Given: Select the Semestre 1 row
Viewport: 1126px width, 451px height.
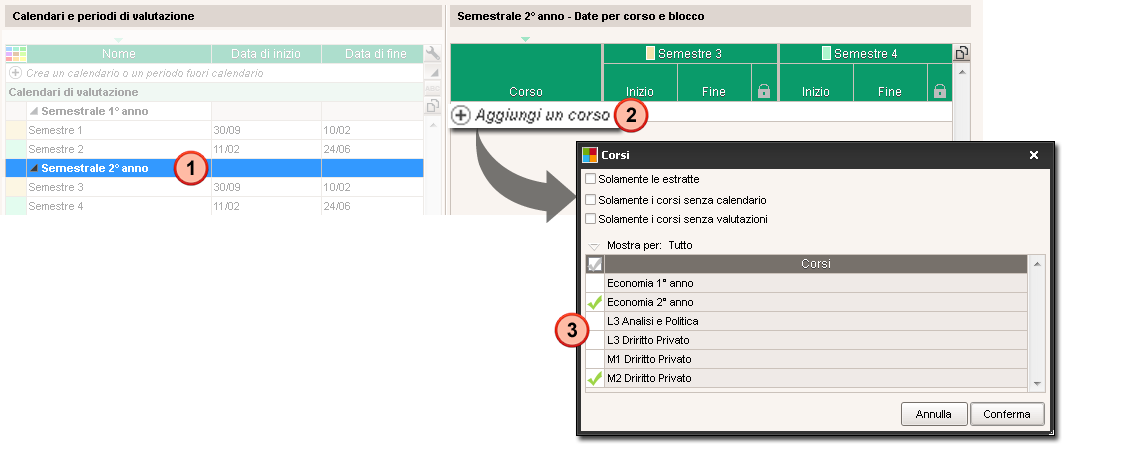Looking at the screenshot, I should click(x=214, y=130).
